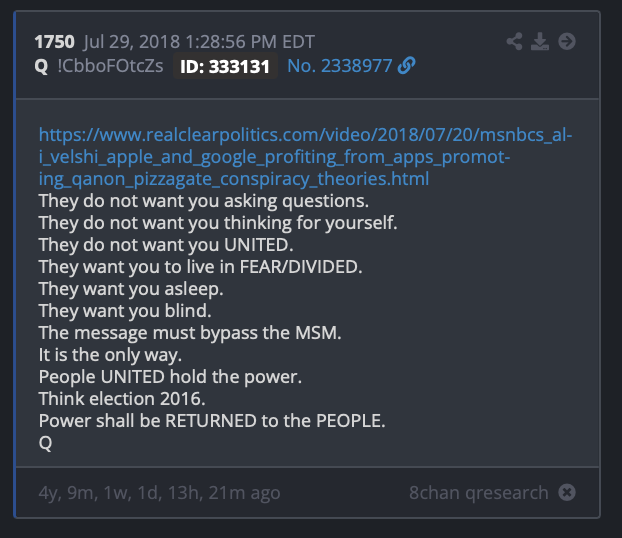Screen dimensions: 622x538
Task: Click the 8chan qresearch source label
Action: [479, 493]
